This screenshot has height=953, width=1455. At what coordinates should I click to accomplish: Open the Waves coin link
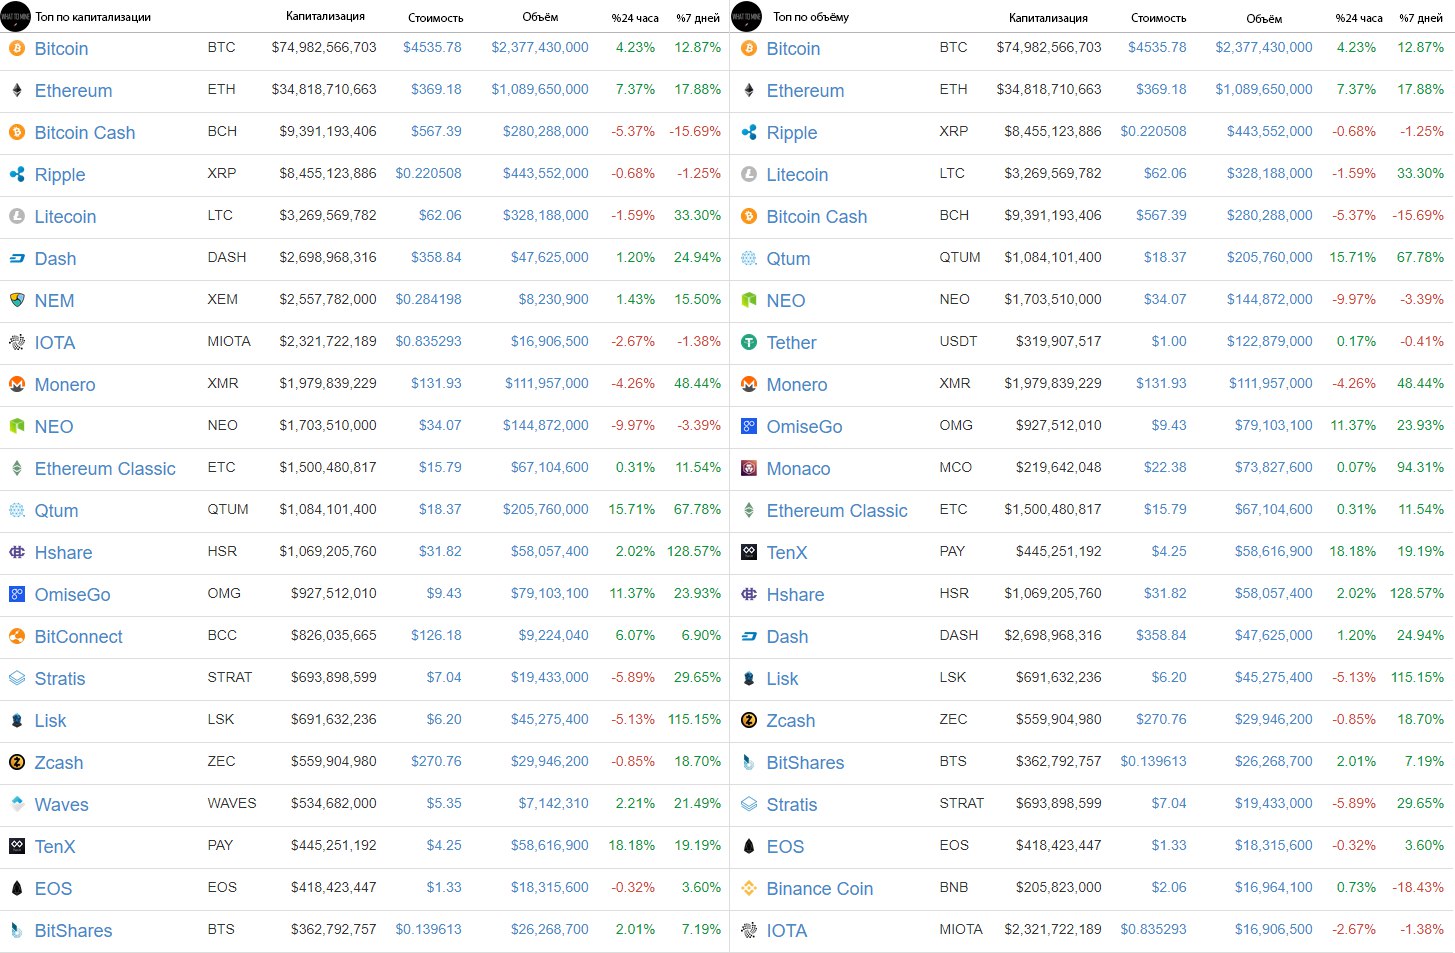click(x=61, y=805)
